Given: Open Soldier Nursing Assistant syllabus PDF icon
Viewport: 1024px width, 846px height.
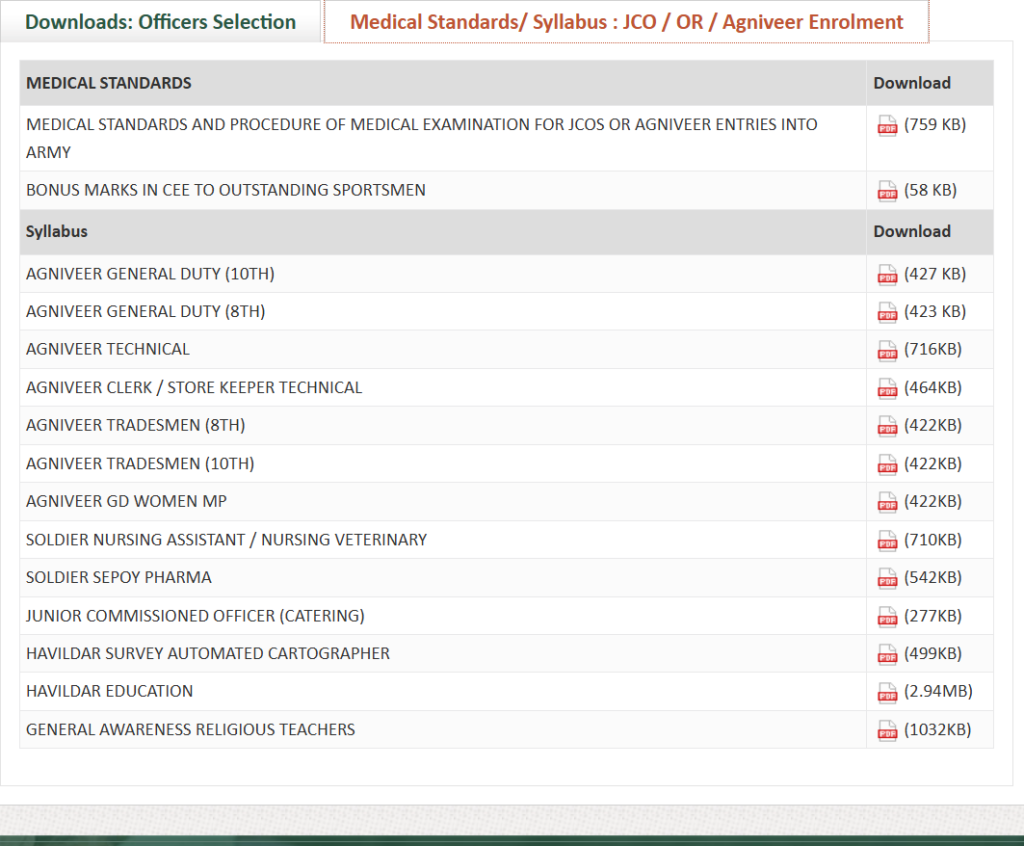Looking at the screenshot, I should pyautogui.click(x=887, y=540).
